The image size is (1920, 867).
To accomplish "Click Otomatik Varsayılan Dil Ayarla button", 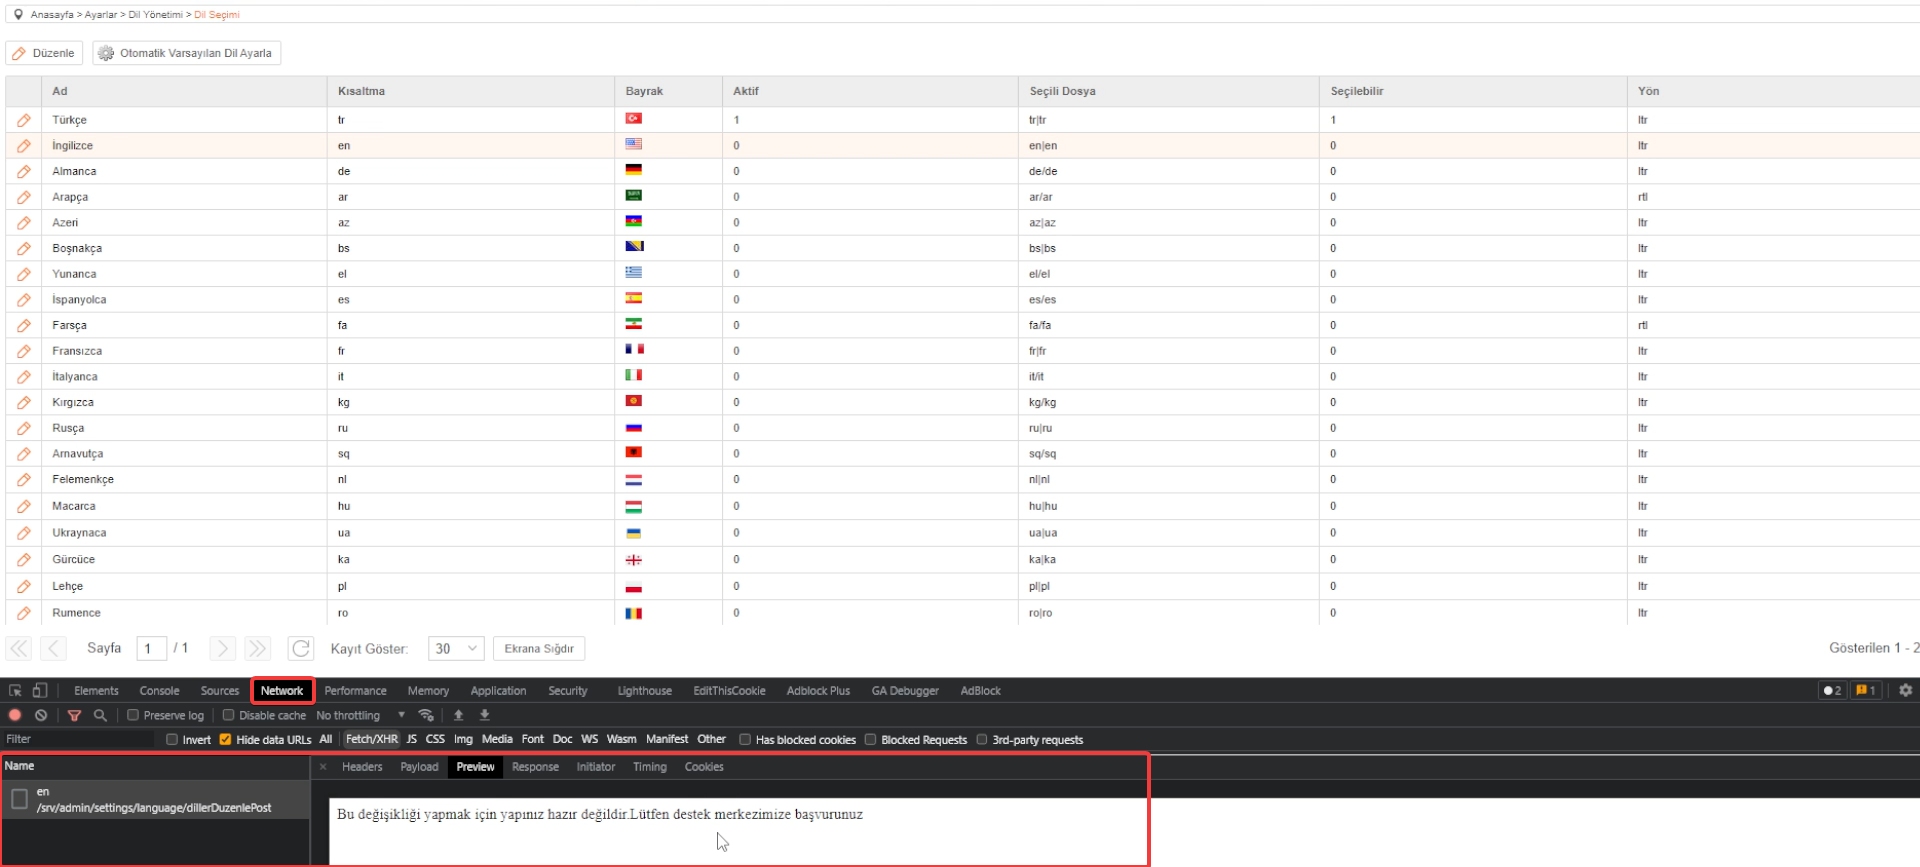I will [187, 53].
